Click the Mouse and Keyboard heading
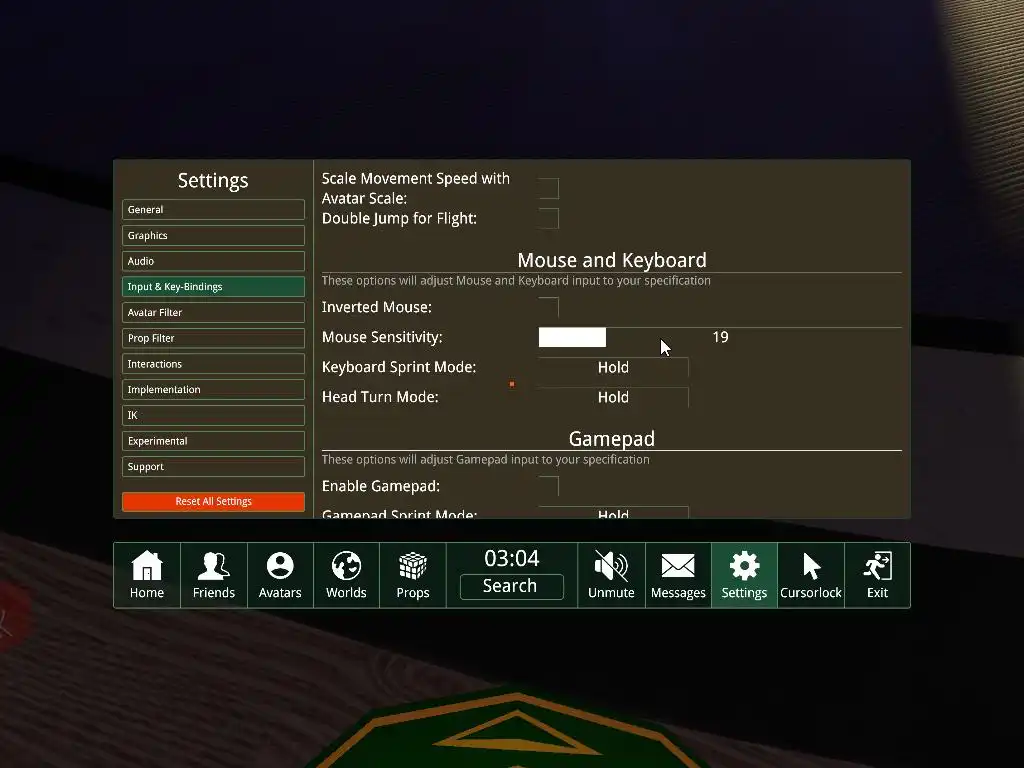The height and width of the screenshot is (768, 1024). (x=612, y=260)
